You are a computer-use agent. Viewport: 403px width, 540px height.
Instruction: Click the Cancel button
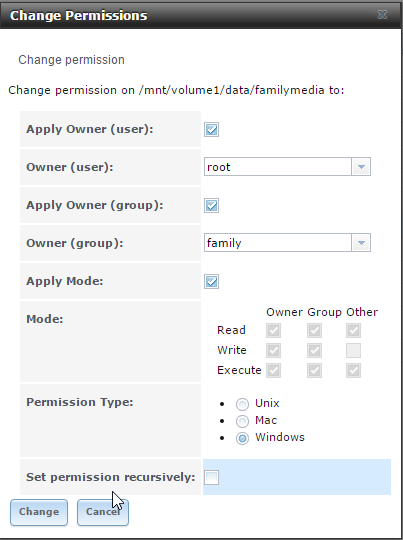[x=103, y=512]
